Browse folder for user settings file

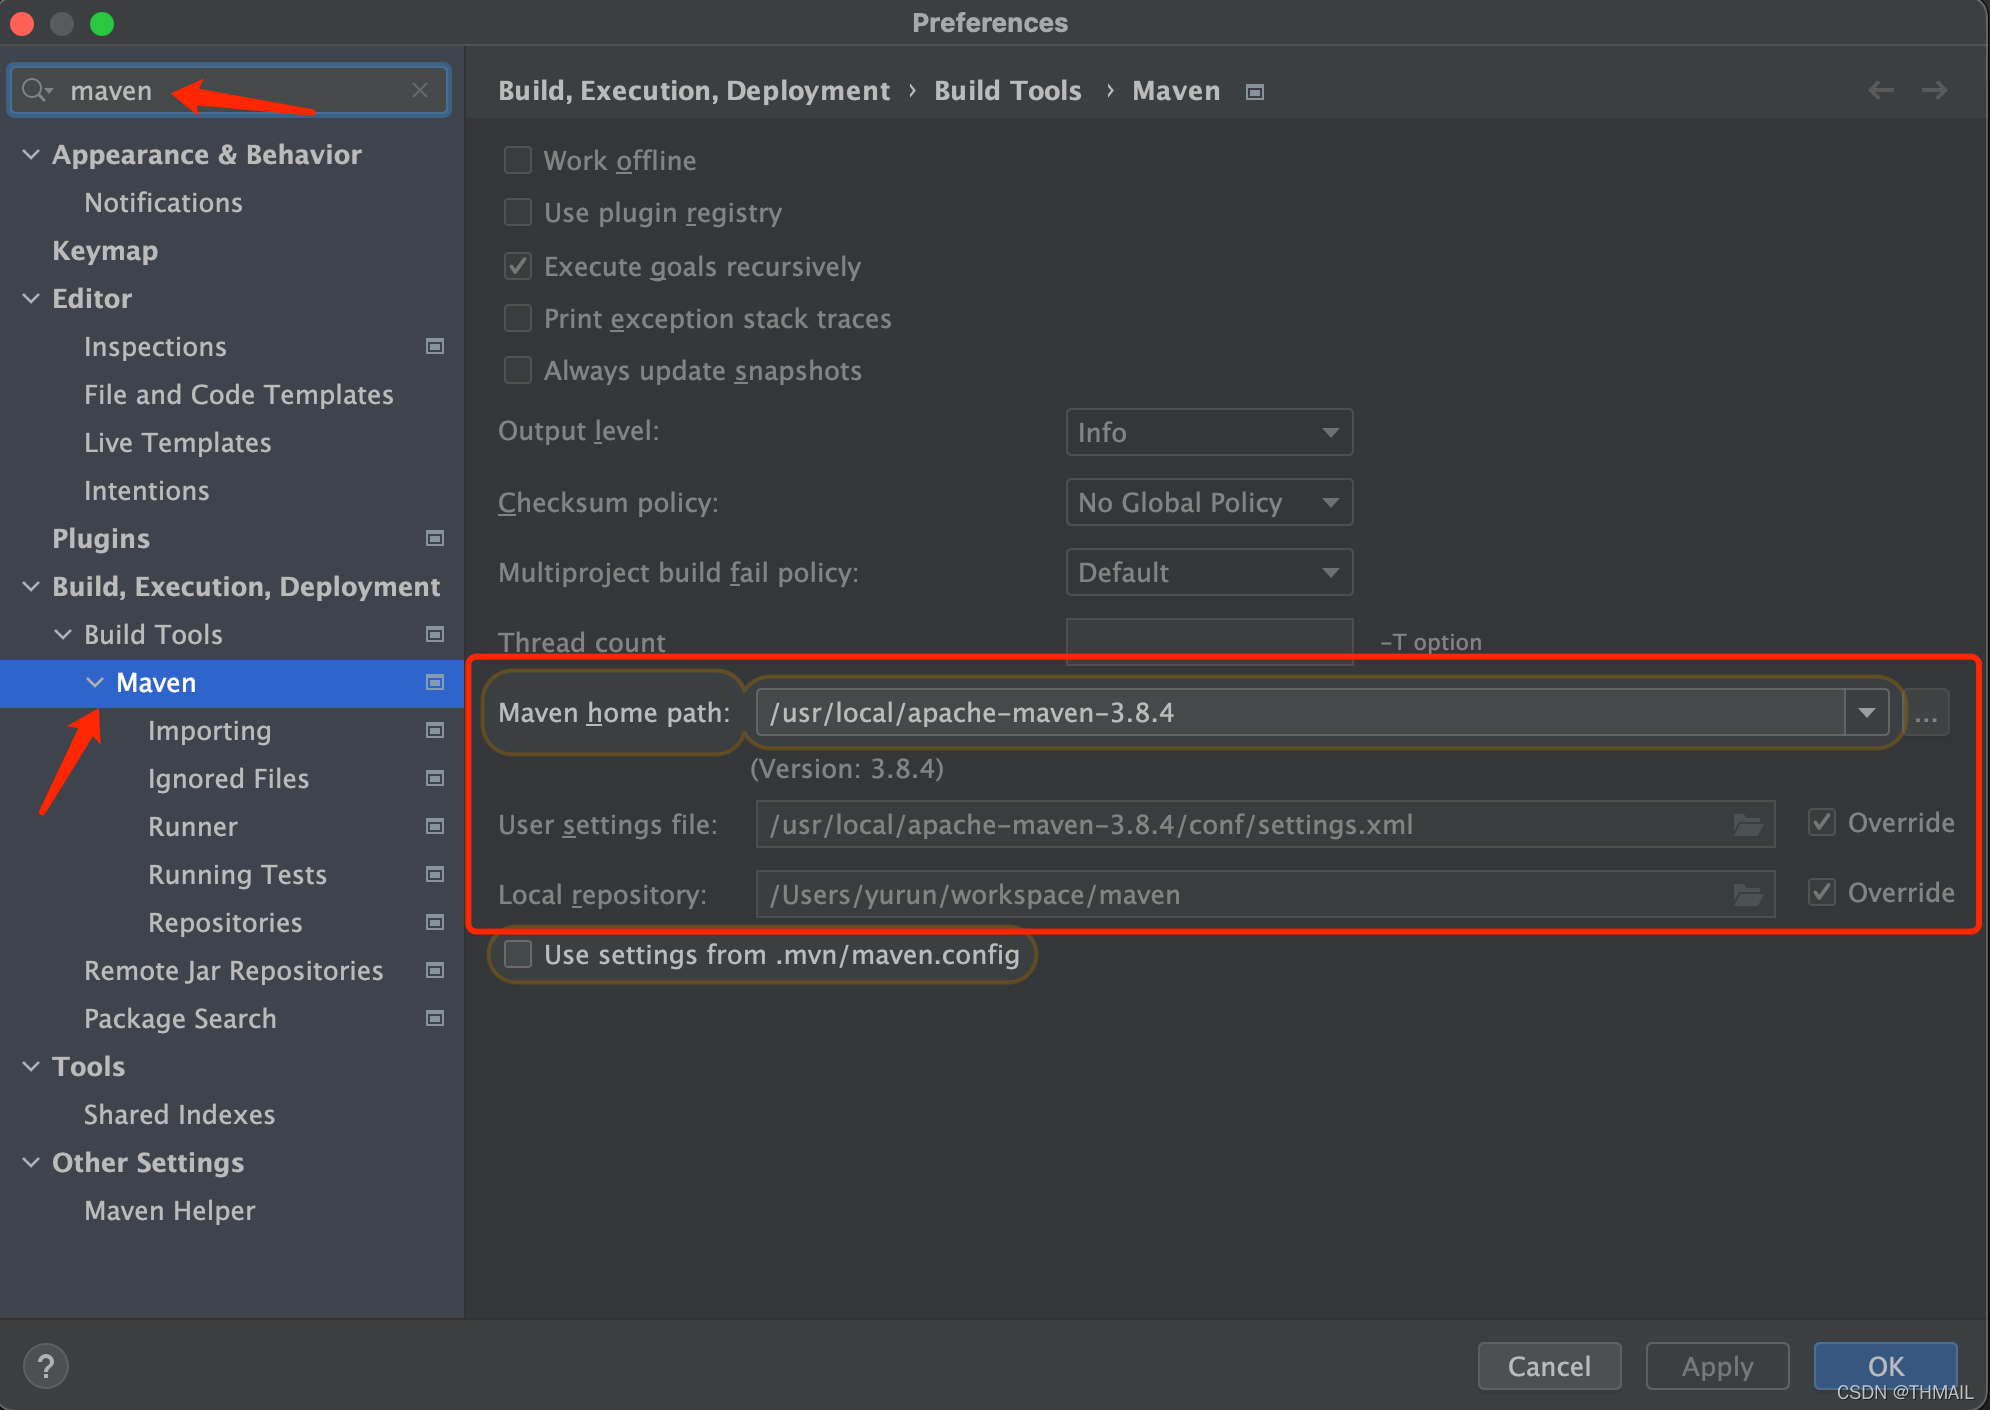pos(1747,825)
